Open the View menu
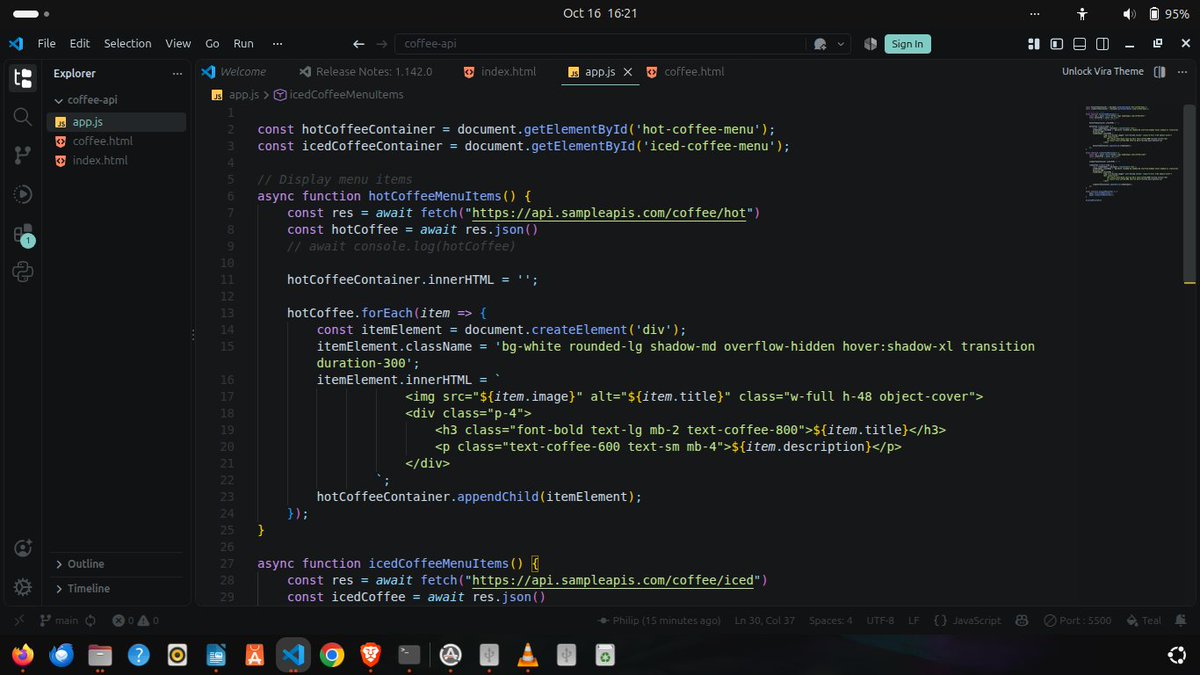 [178, 44]
